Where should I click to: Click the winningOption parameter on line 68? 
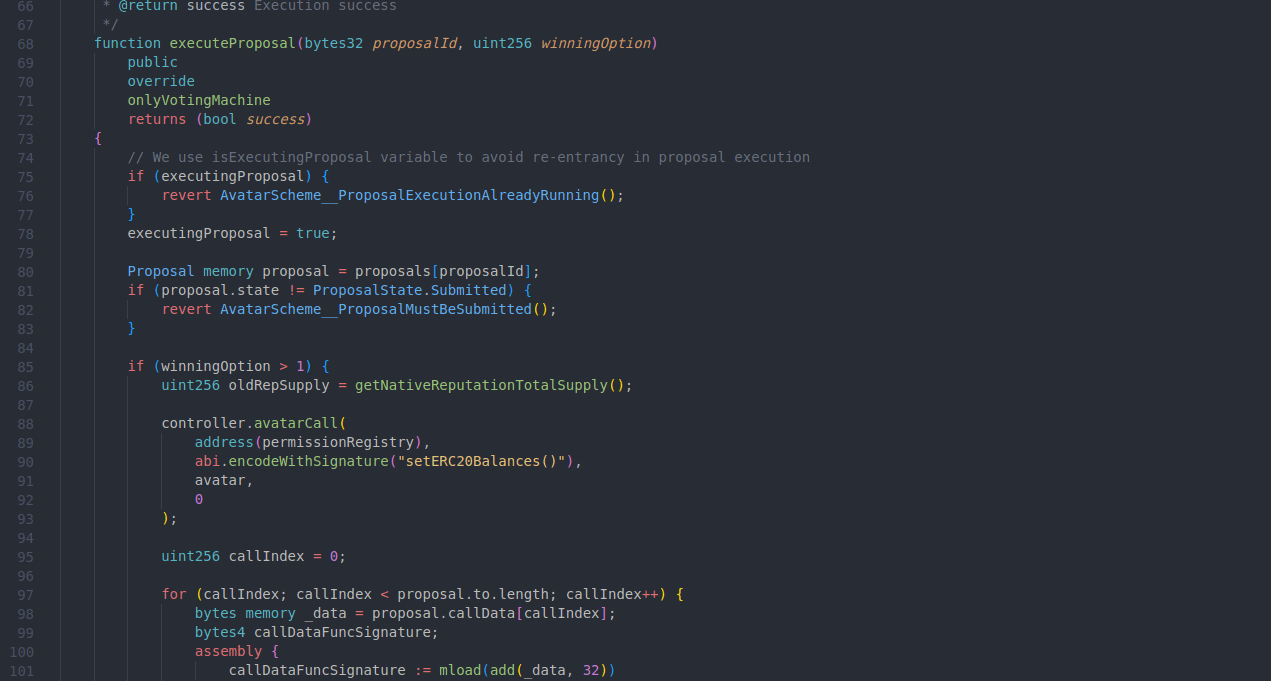595,43
